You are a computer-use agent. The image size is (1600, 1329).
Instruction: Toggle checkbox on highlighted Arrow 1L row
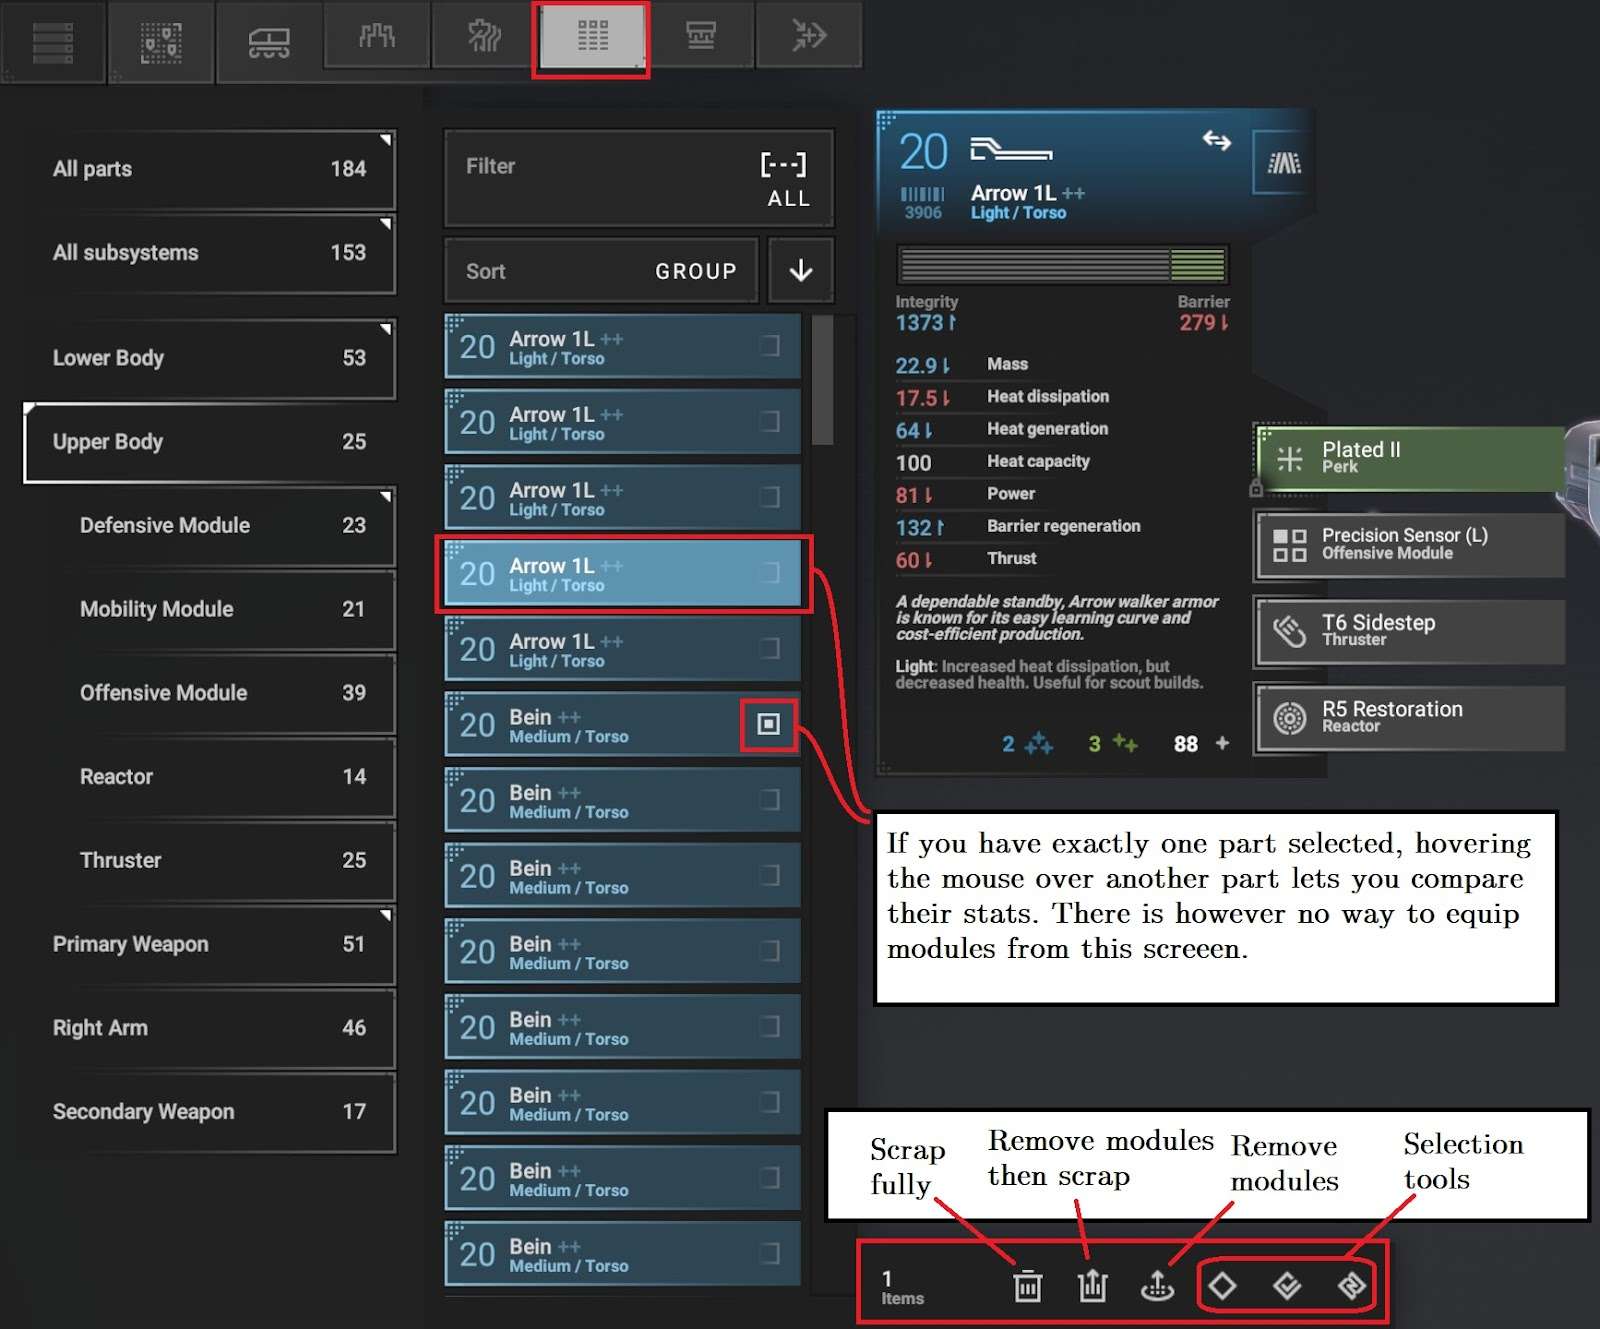(x=769, y=573)
